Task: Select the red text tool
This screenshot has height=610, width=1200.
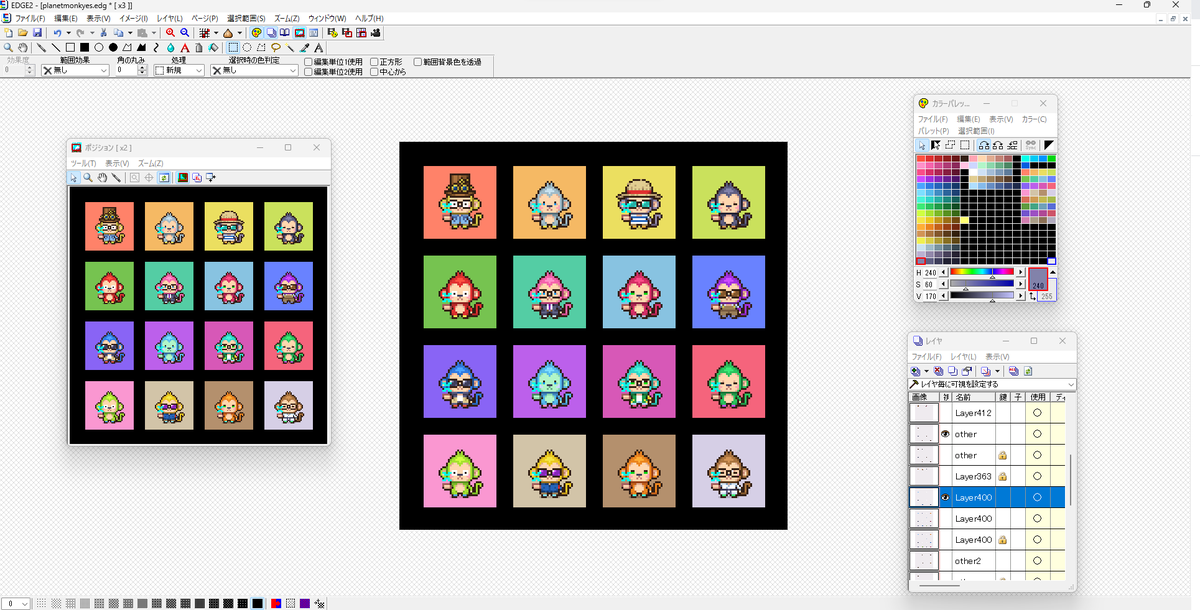Action: pos(185,47)
